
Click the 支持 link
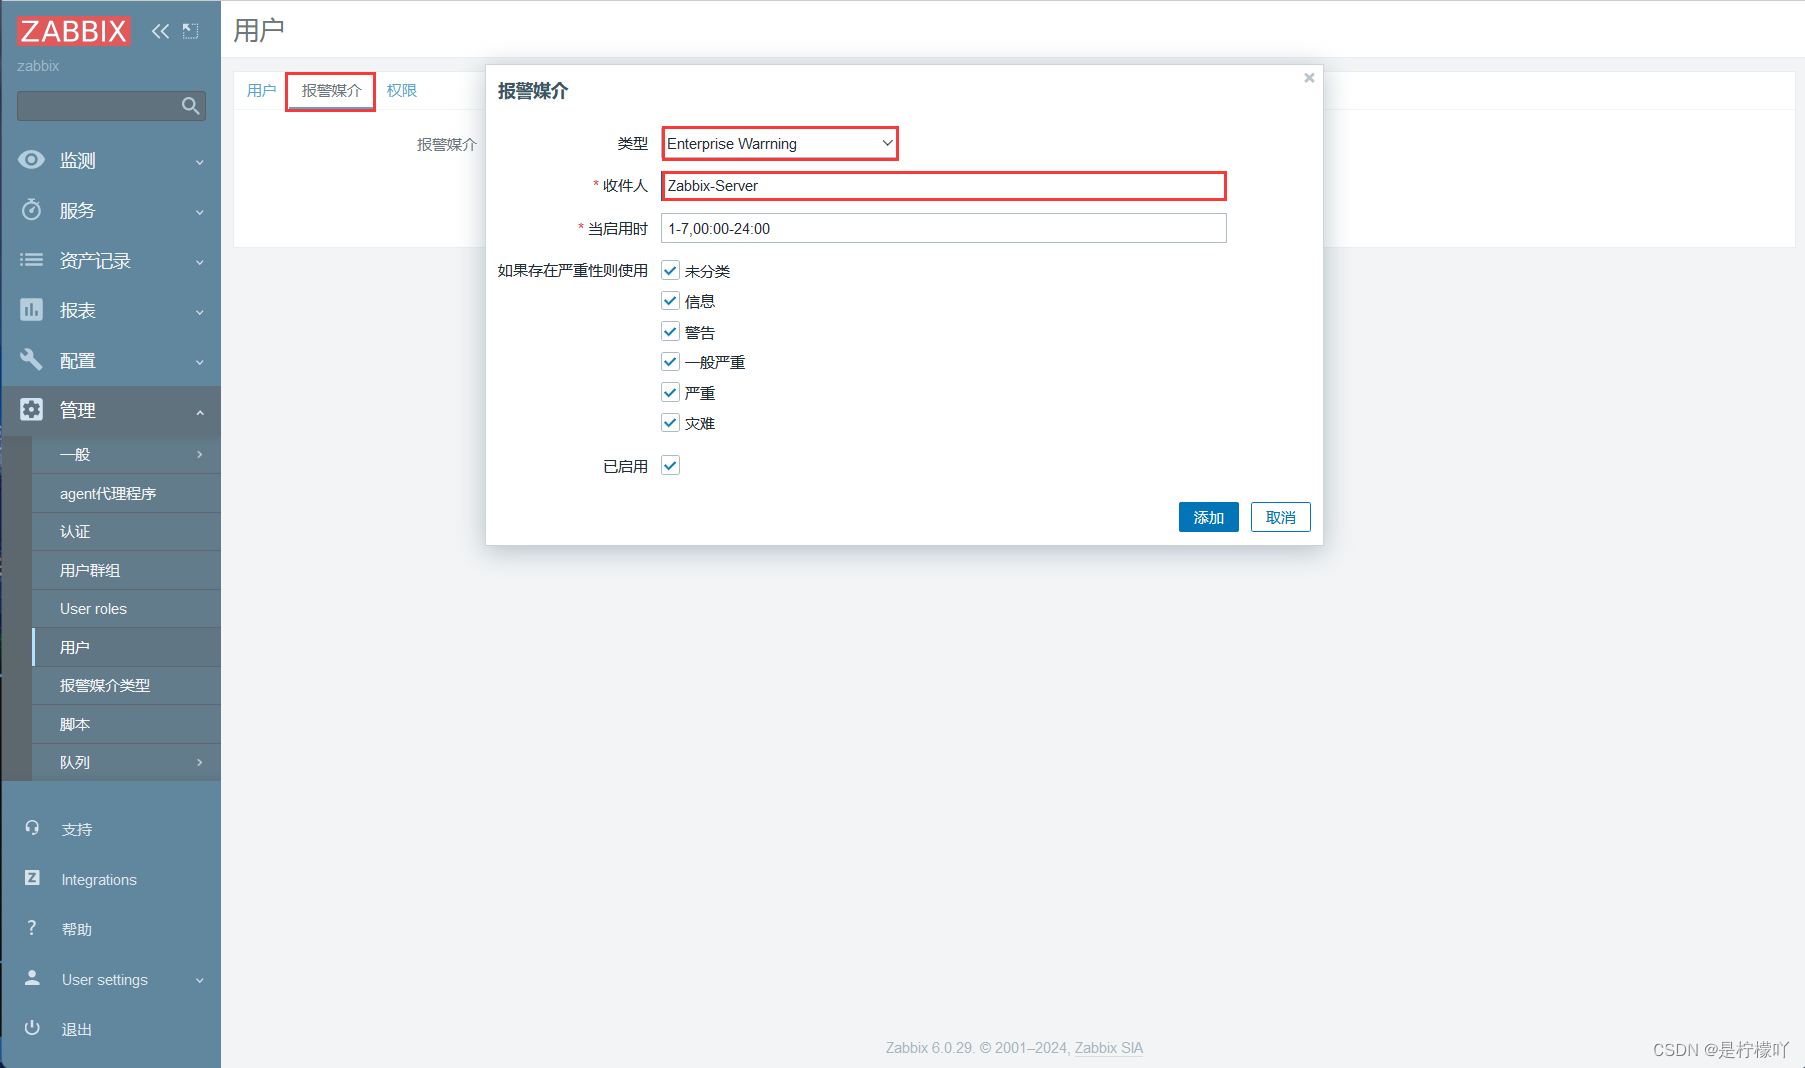(x=77, y=830)
